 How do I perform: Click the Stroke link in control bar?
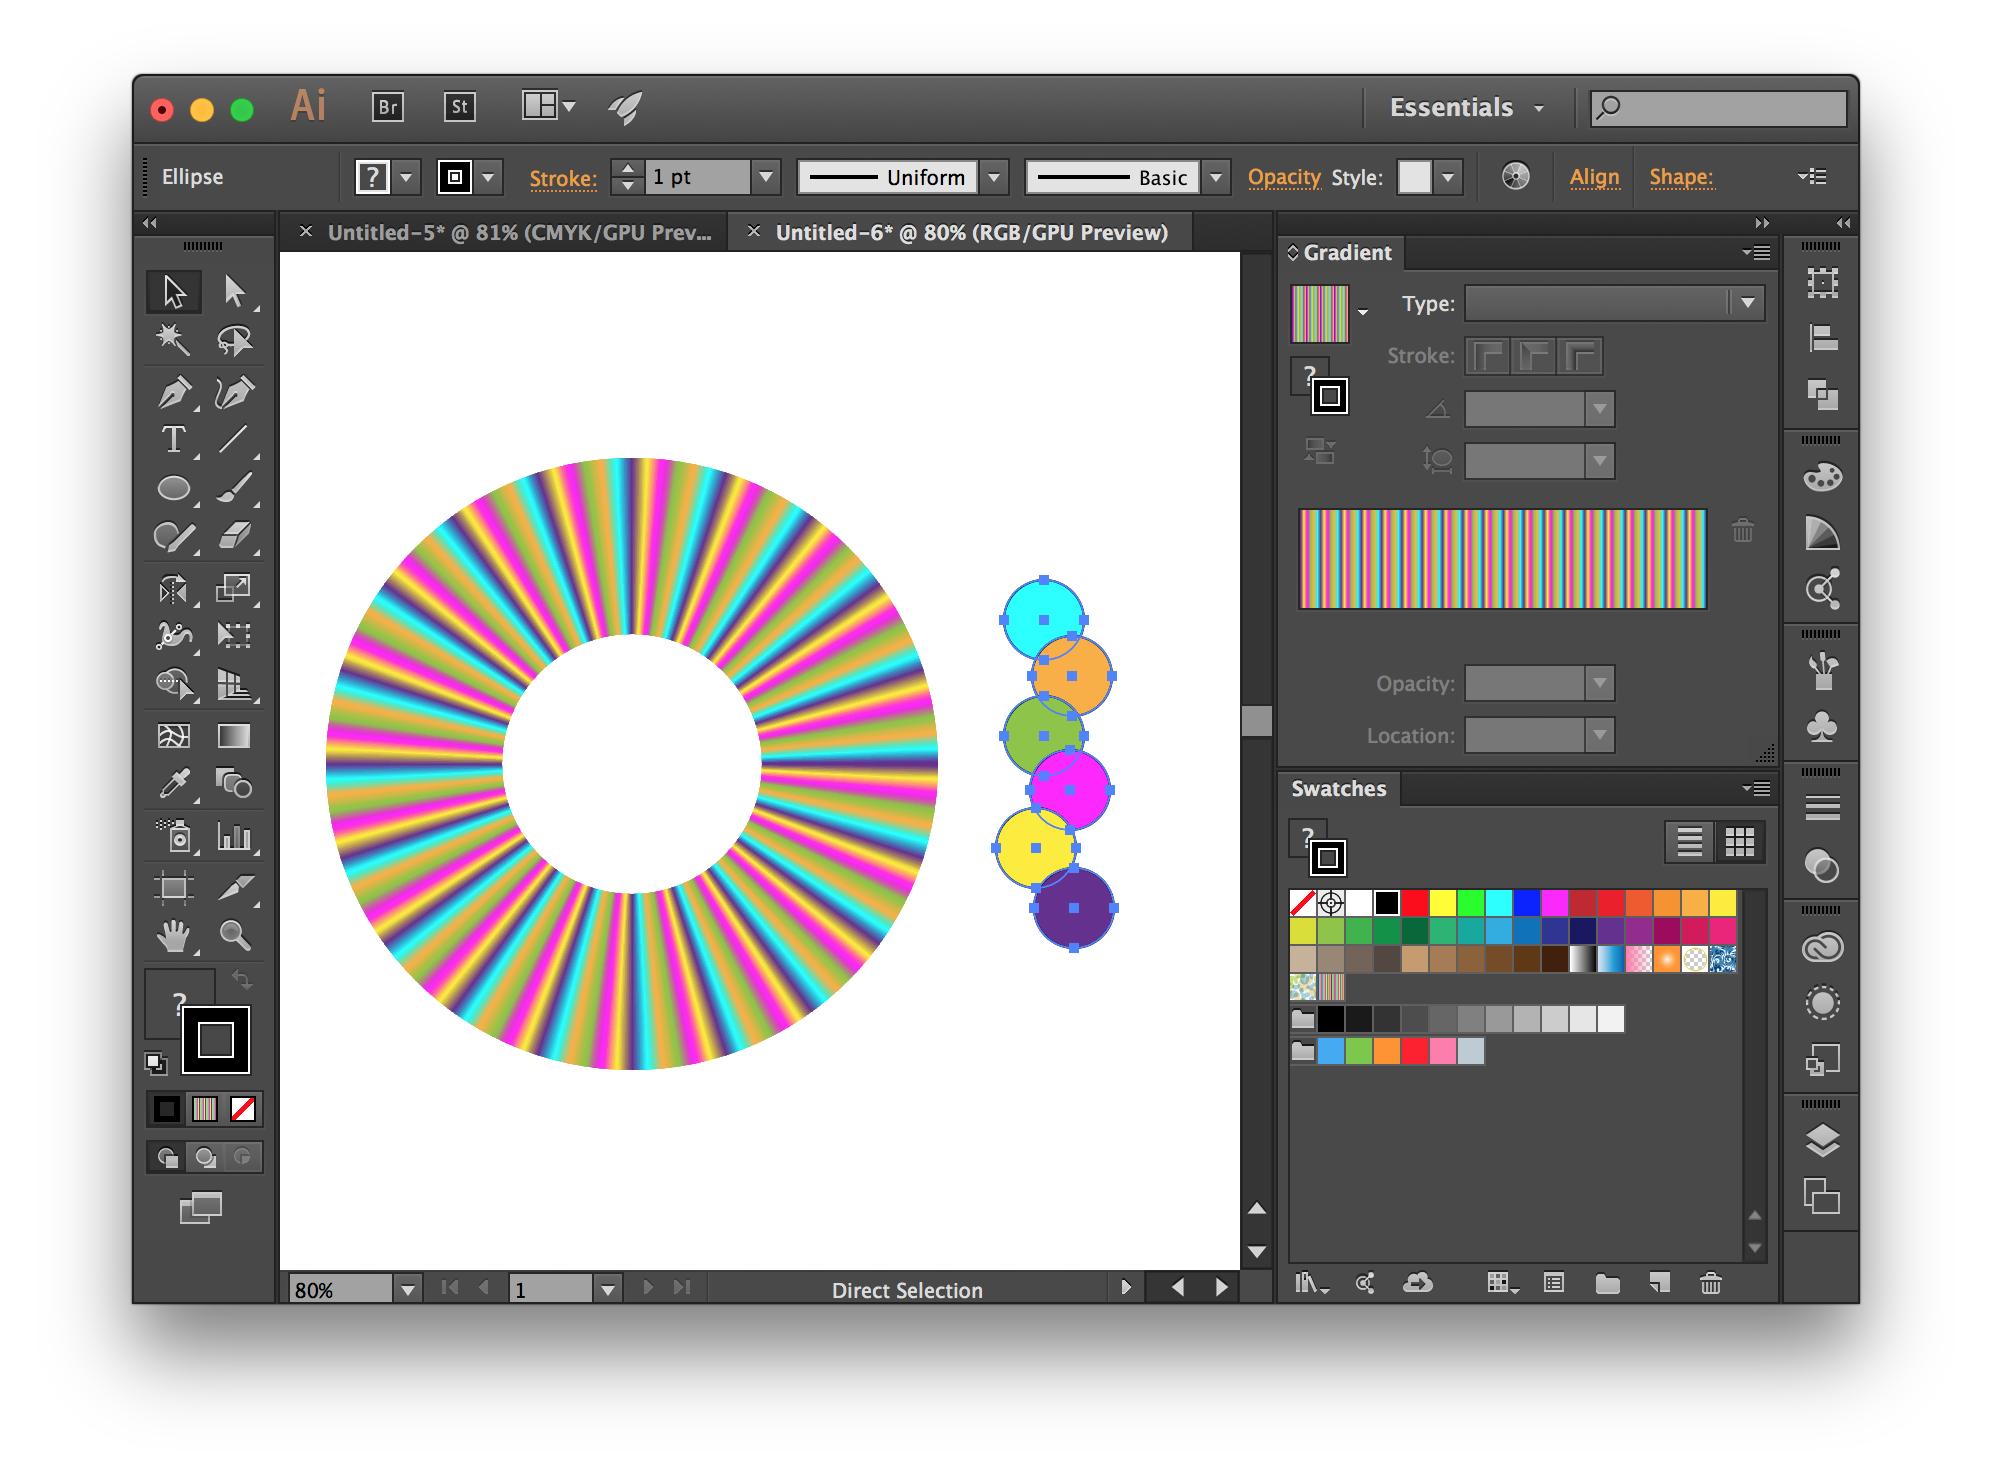pos(563,179)
